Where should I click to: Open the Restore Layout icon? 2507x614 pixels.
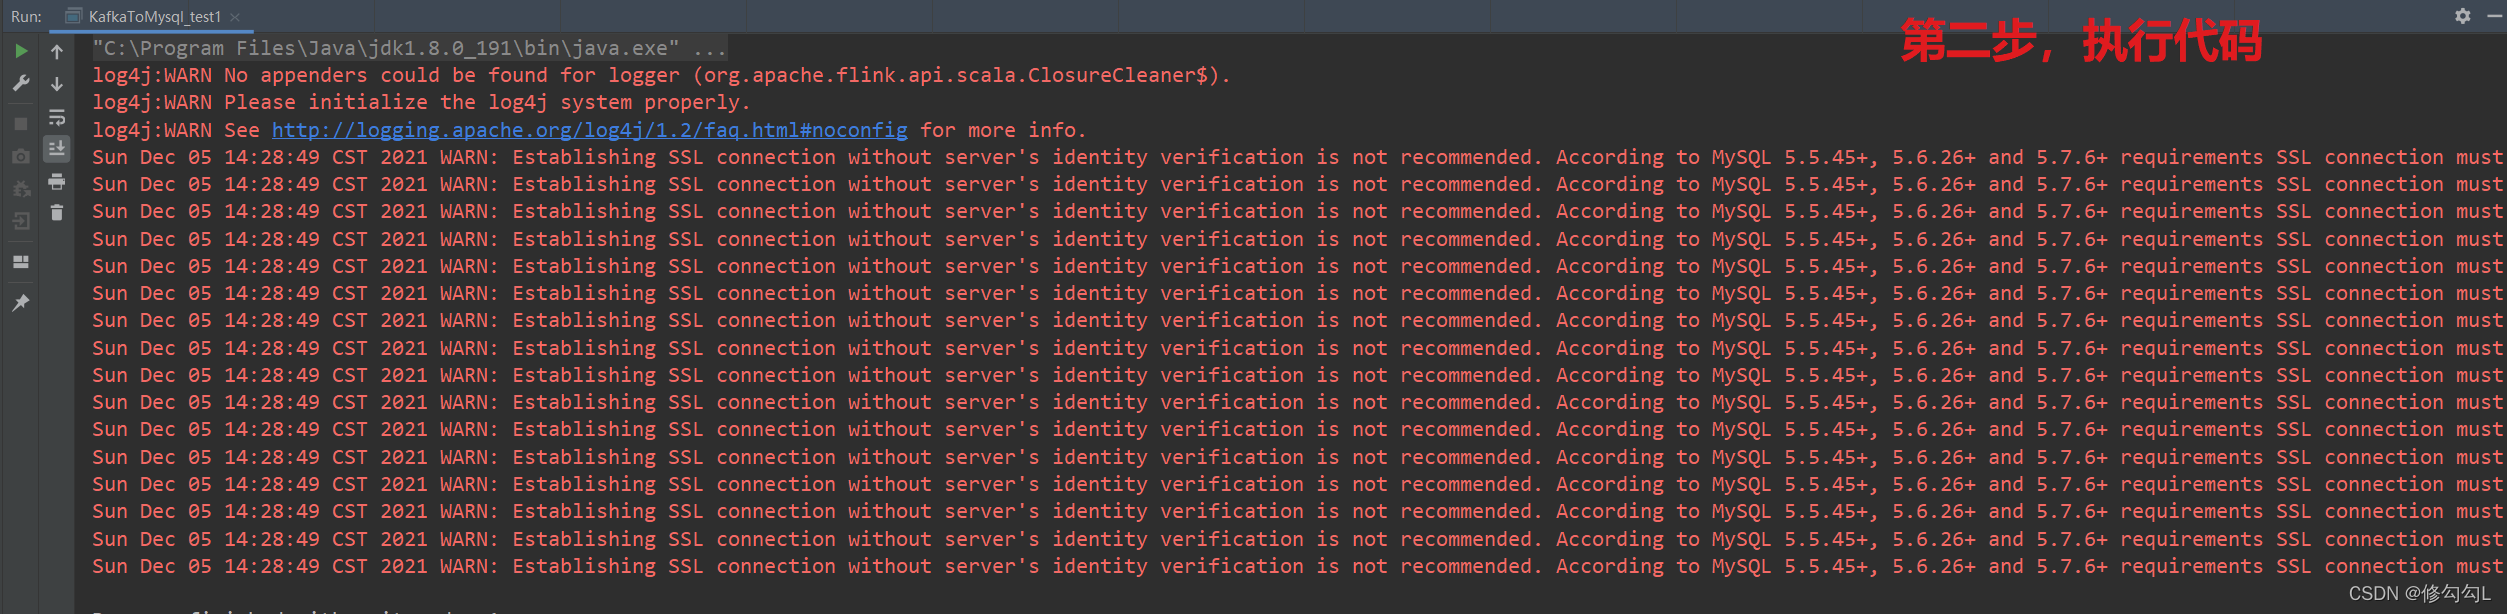pos(21,262)
